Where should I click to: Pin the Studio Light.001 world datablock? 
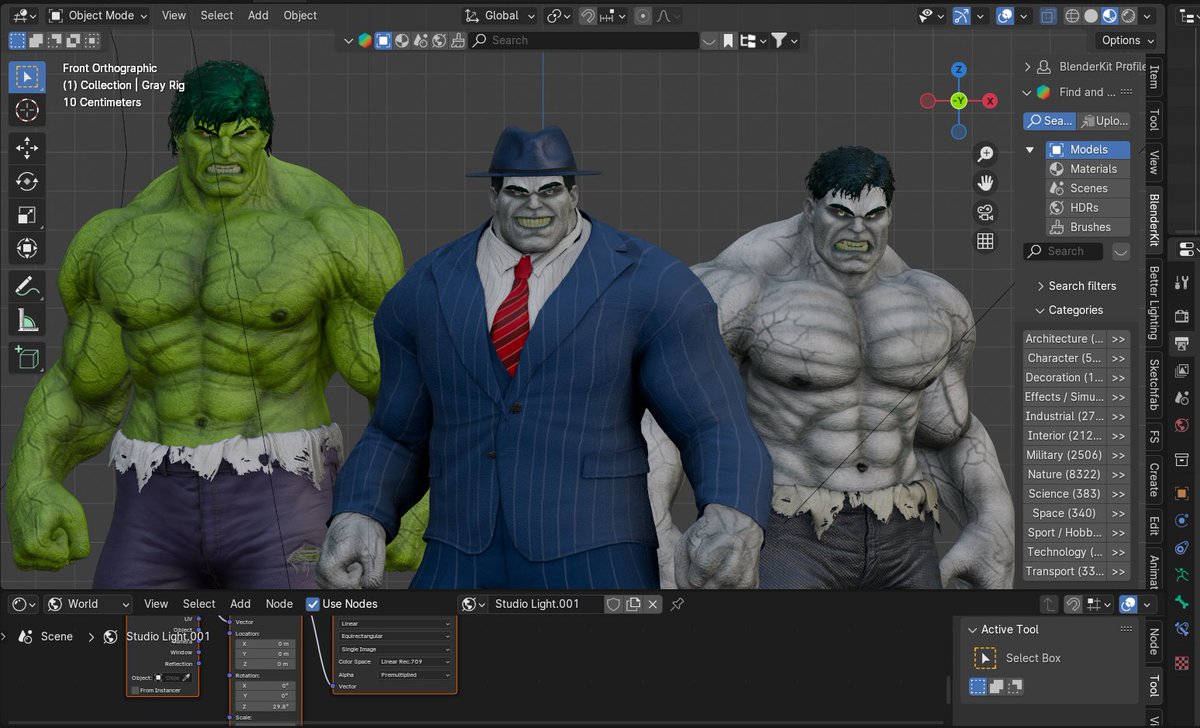point(677,604)
